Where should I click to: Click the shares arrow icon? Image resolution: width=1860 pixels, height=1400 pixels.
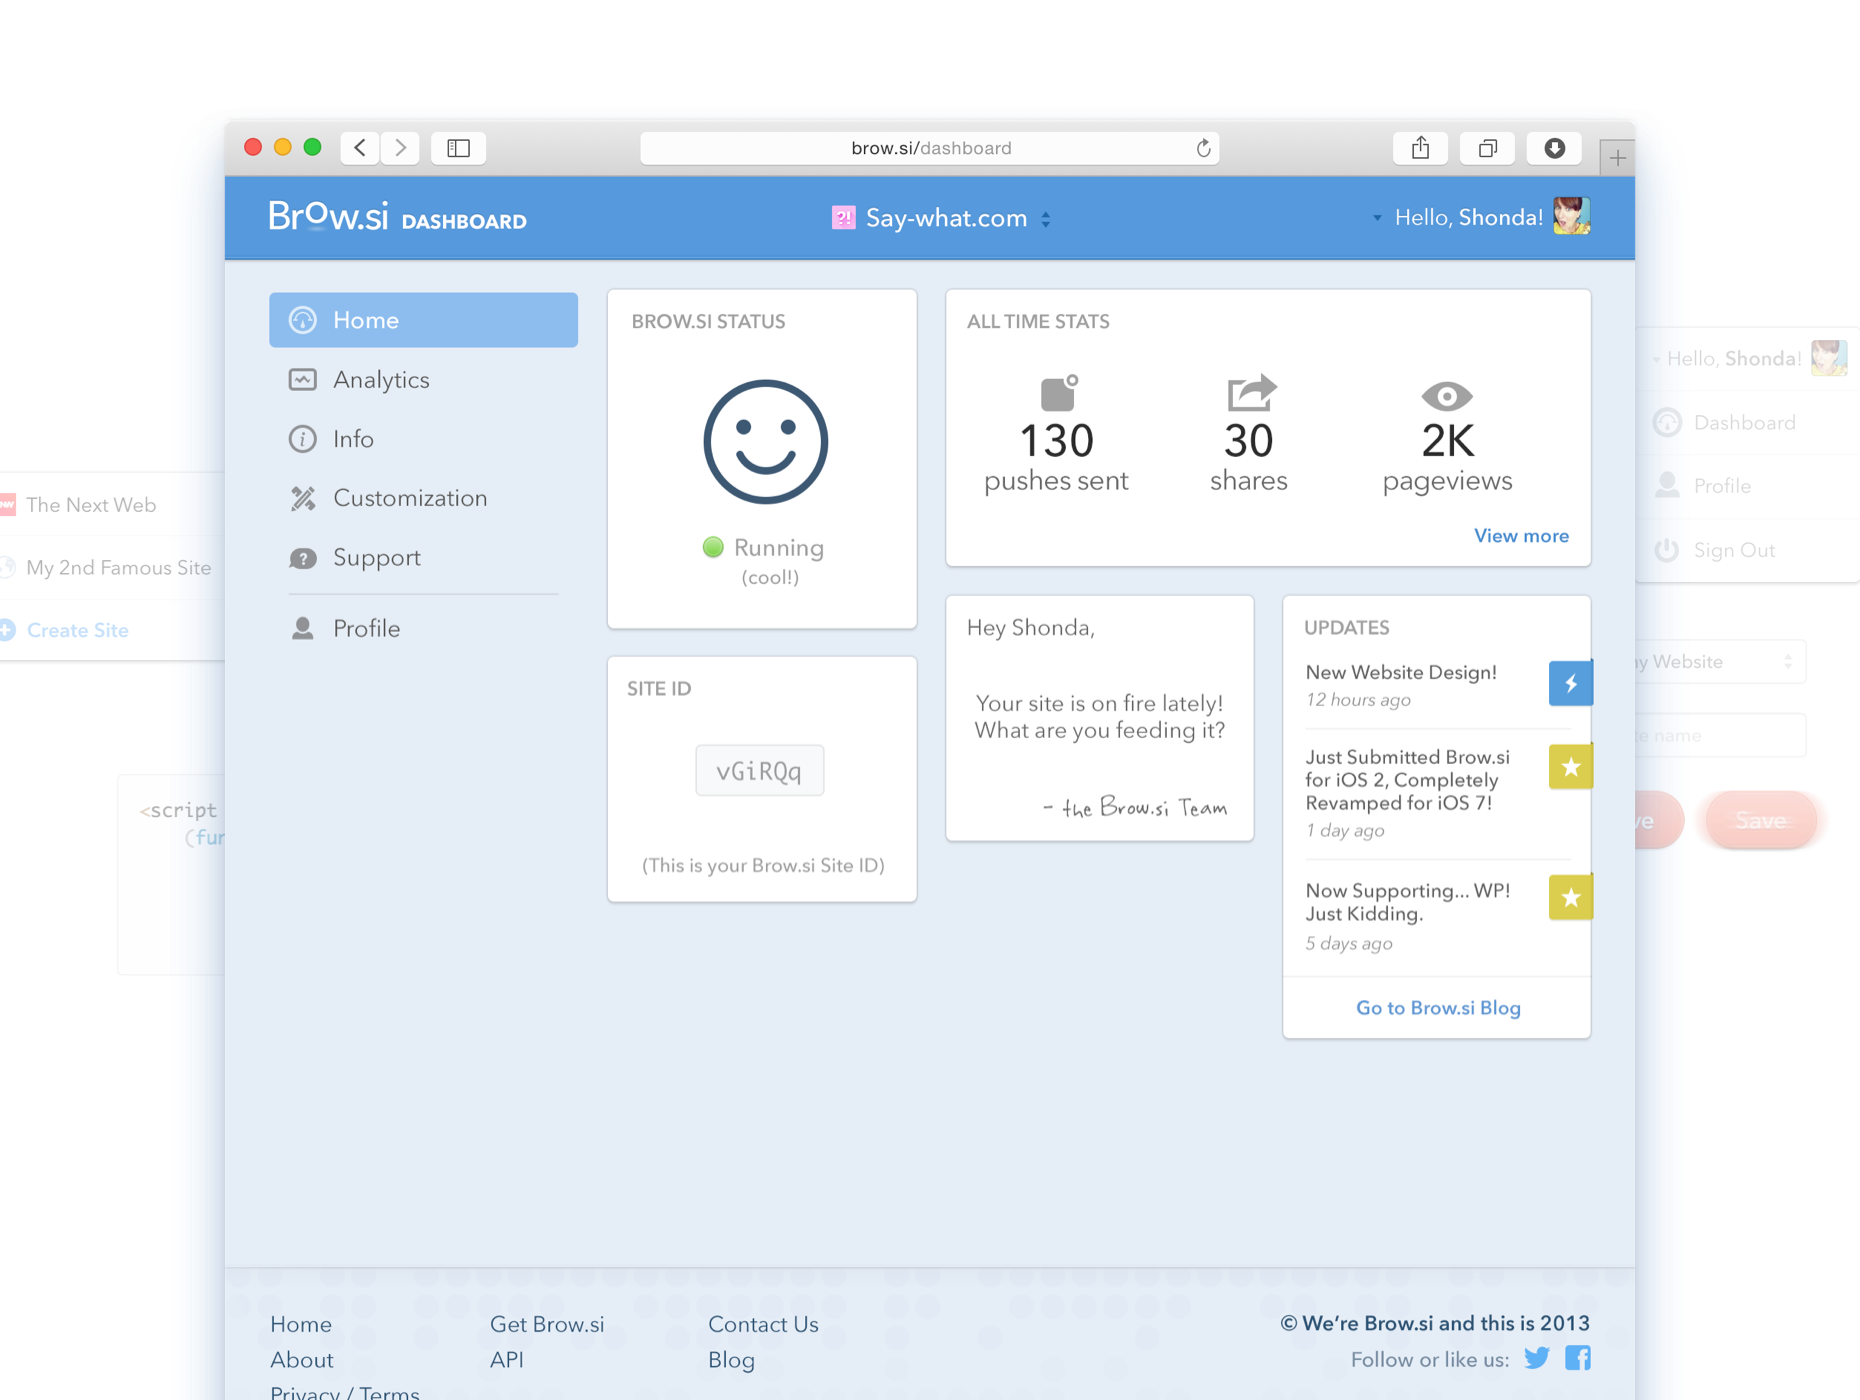1250,393
